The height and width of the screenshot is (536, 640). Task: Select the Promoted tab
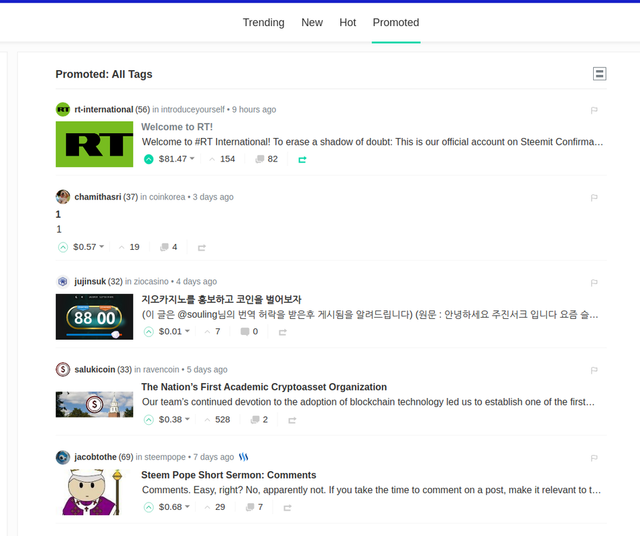coord(396,22)
